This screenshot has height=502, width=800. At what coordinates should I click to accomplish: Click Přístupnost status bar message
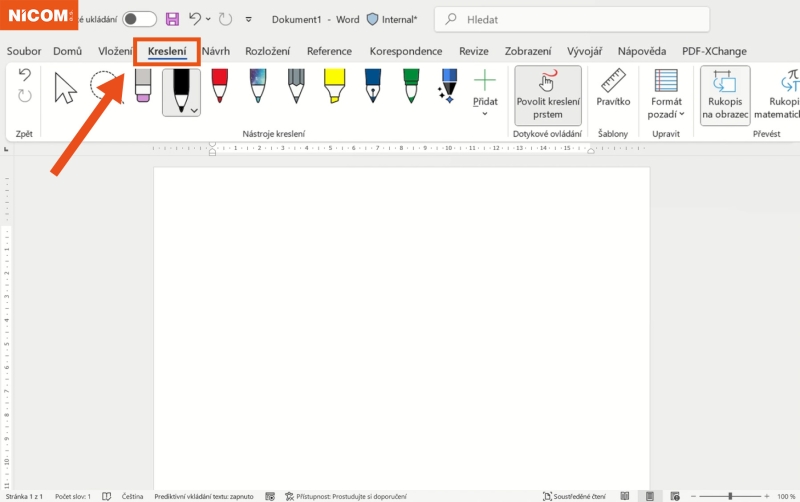[x=346, y=496]
